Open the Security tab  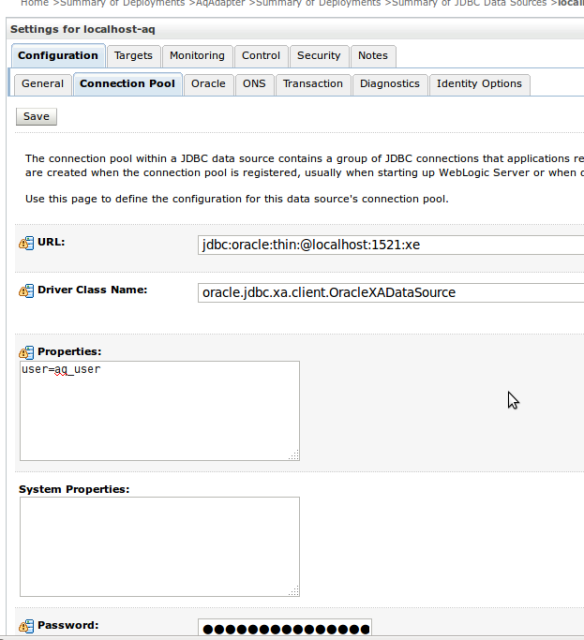tap(319, 56)
